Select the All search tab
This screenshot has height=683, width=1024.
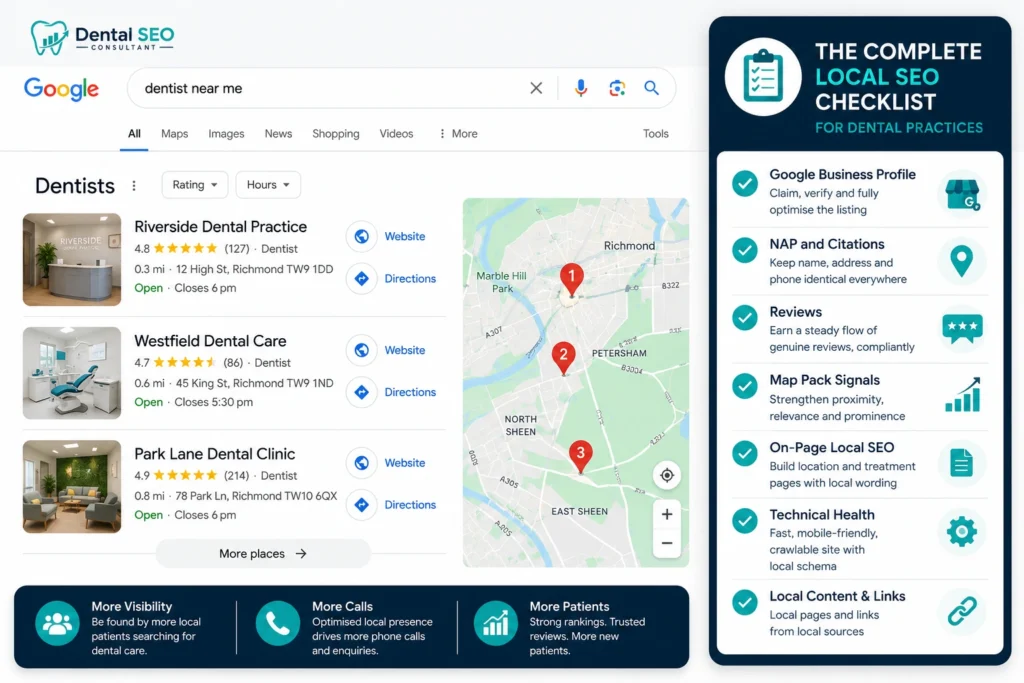coord(134,133)
